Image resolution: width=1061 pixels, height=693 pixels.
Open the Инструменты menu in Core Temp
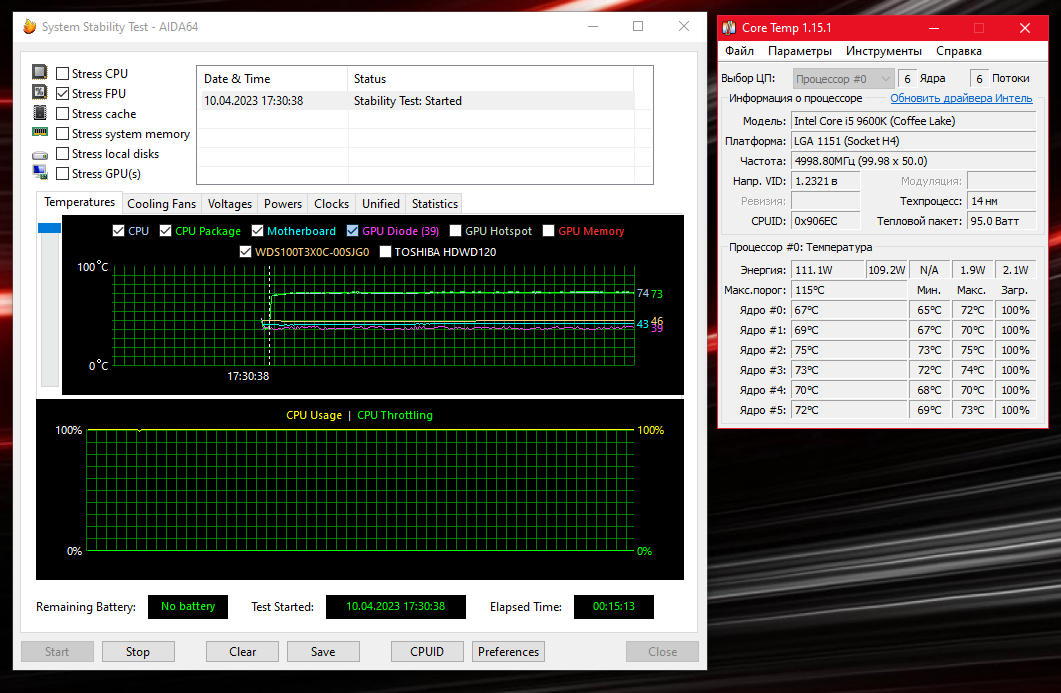[x=884, y=51]
